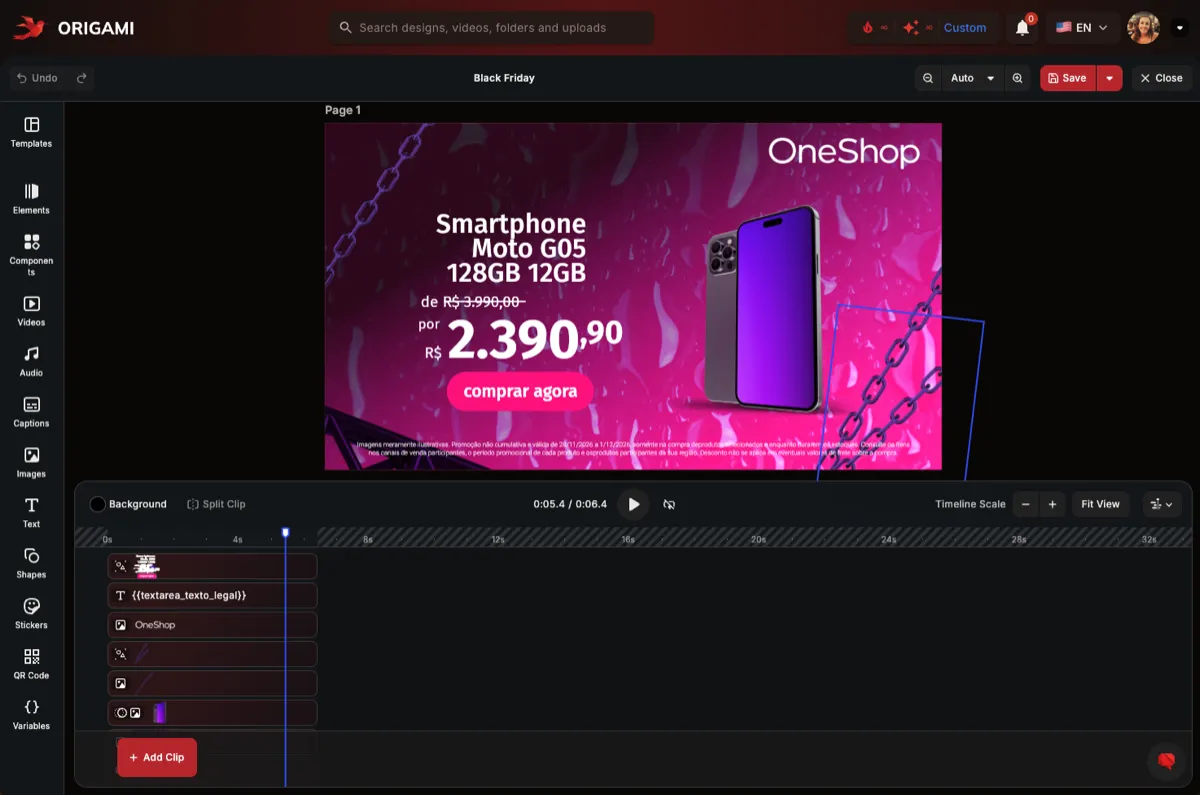Viewport: 1200px width, 795px height.
Task: Open the Stickers panel
Action: click(x=31, y=614)
